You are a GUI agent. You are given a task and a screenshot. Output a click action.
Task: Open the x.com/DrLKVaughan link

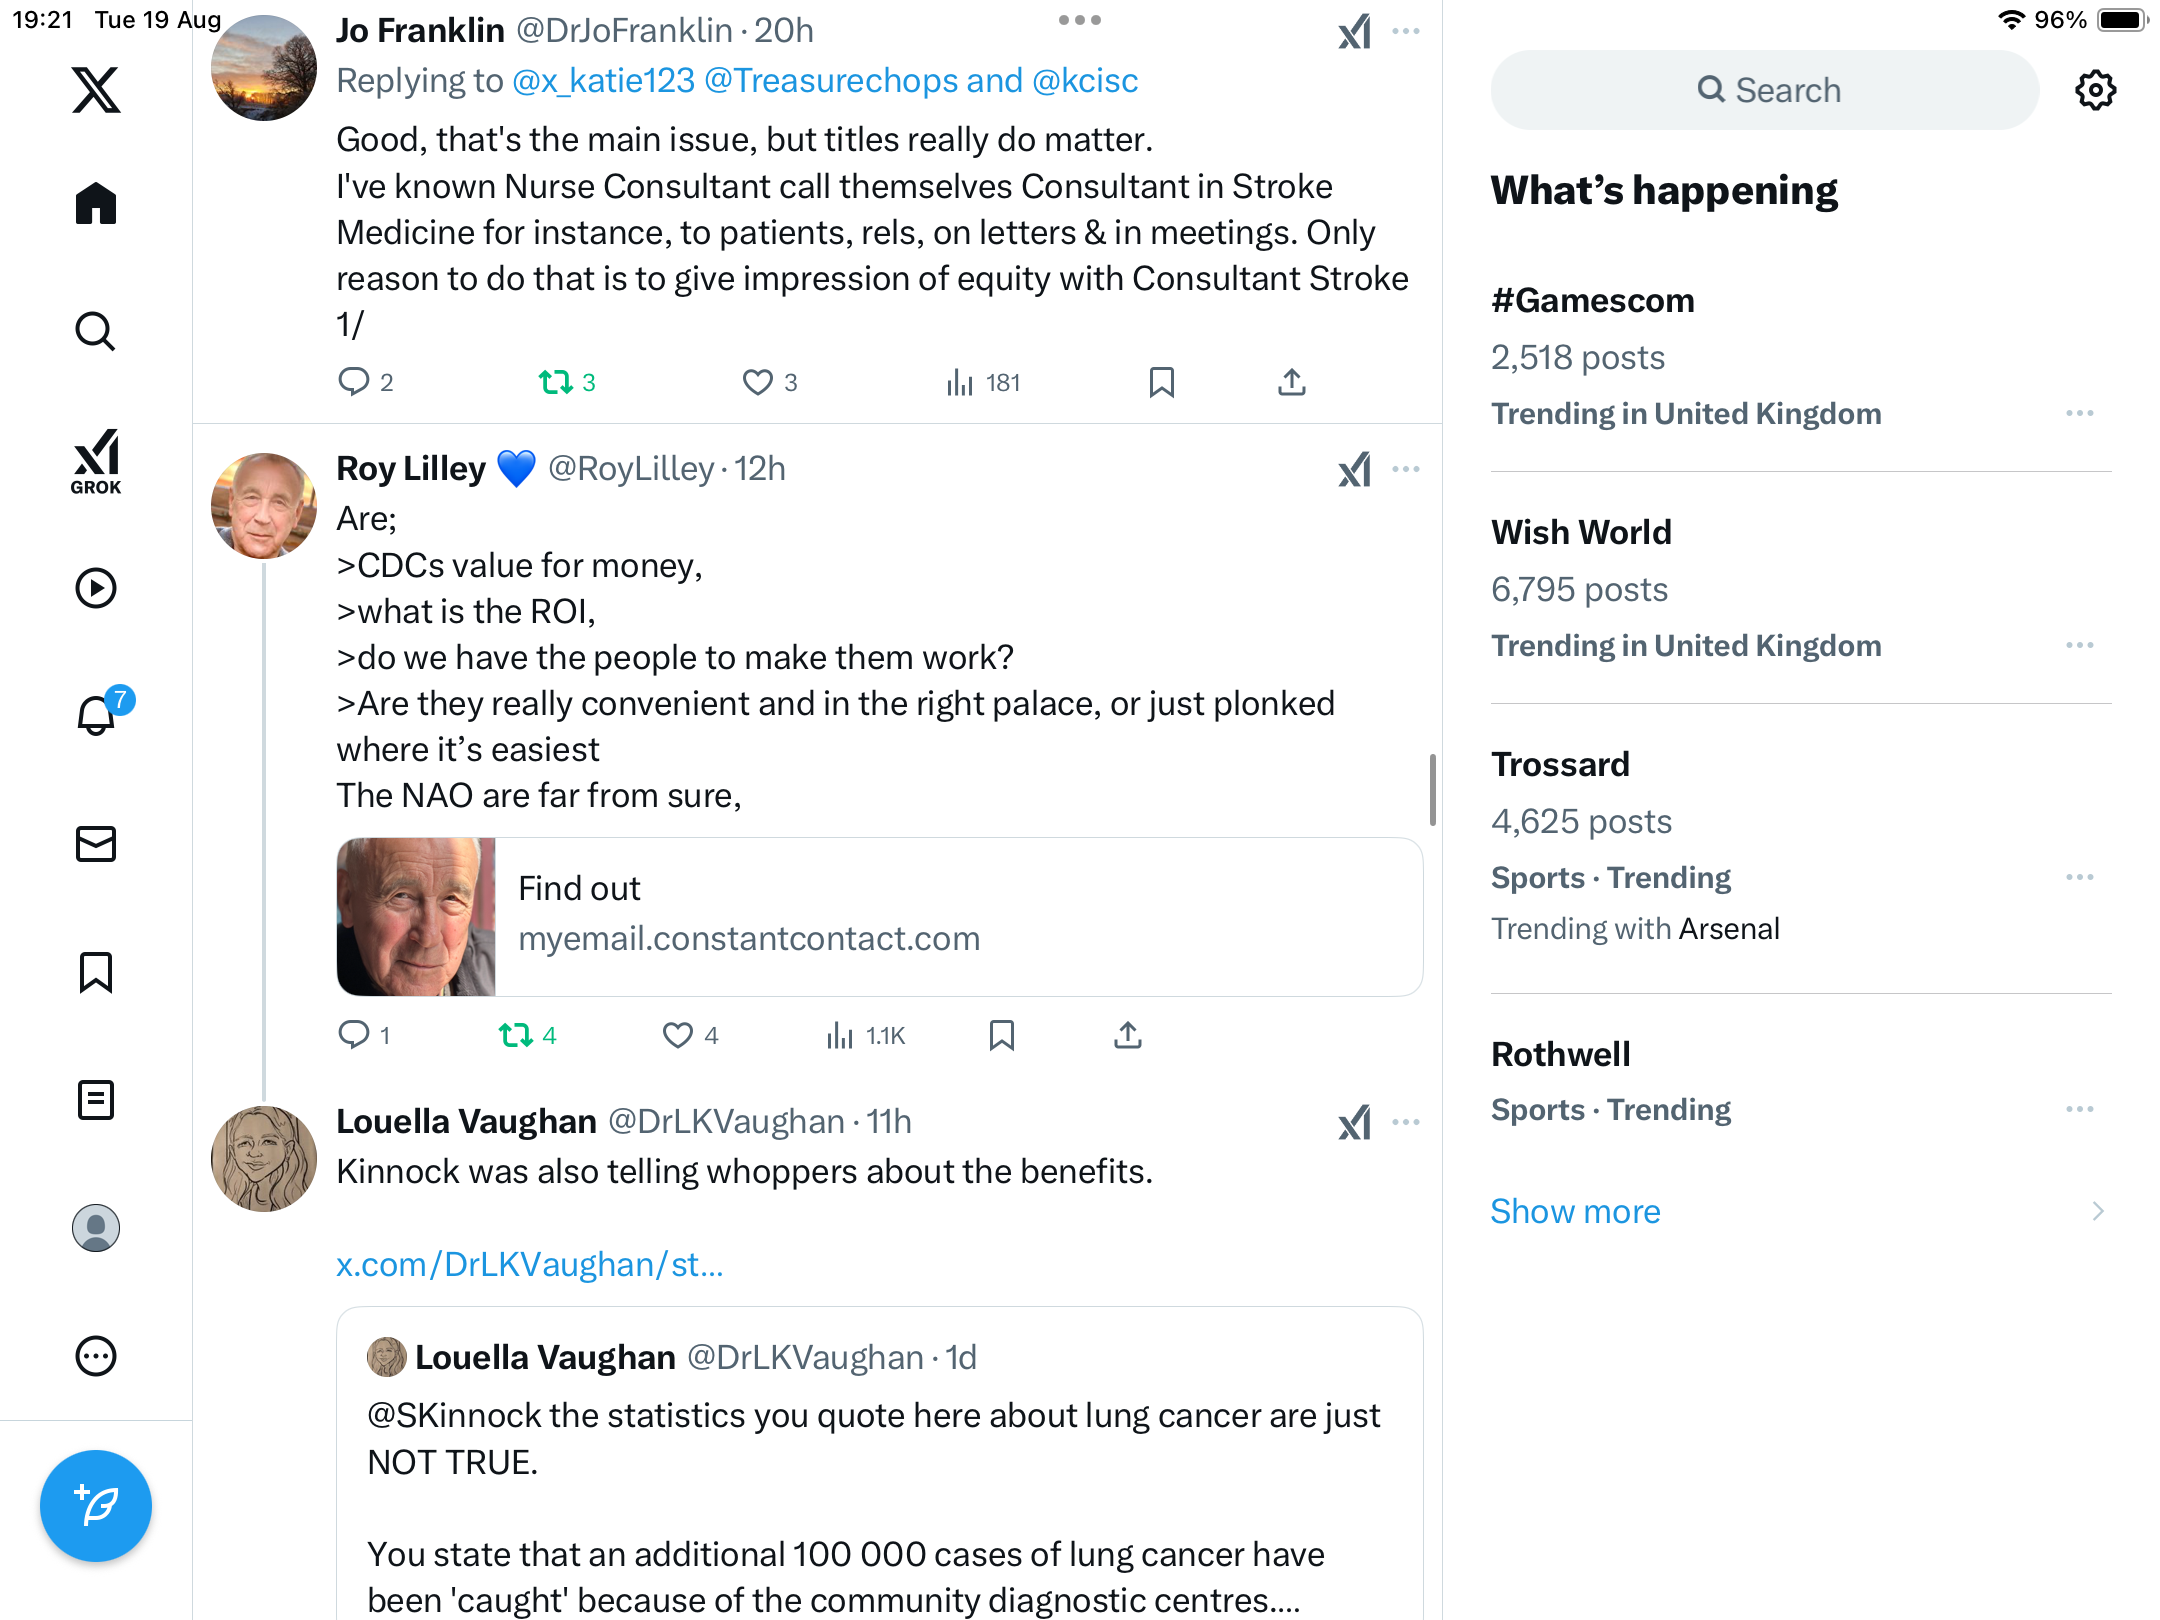point(529,1264)
